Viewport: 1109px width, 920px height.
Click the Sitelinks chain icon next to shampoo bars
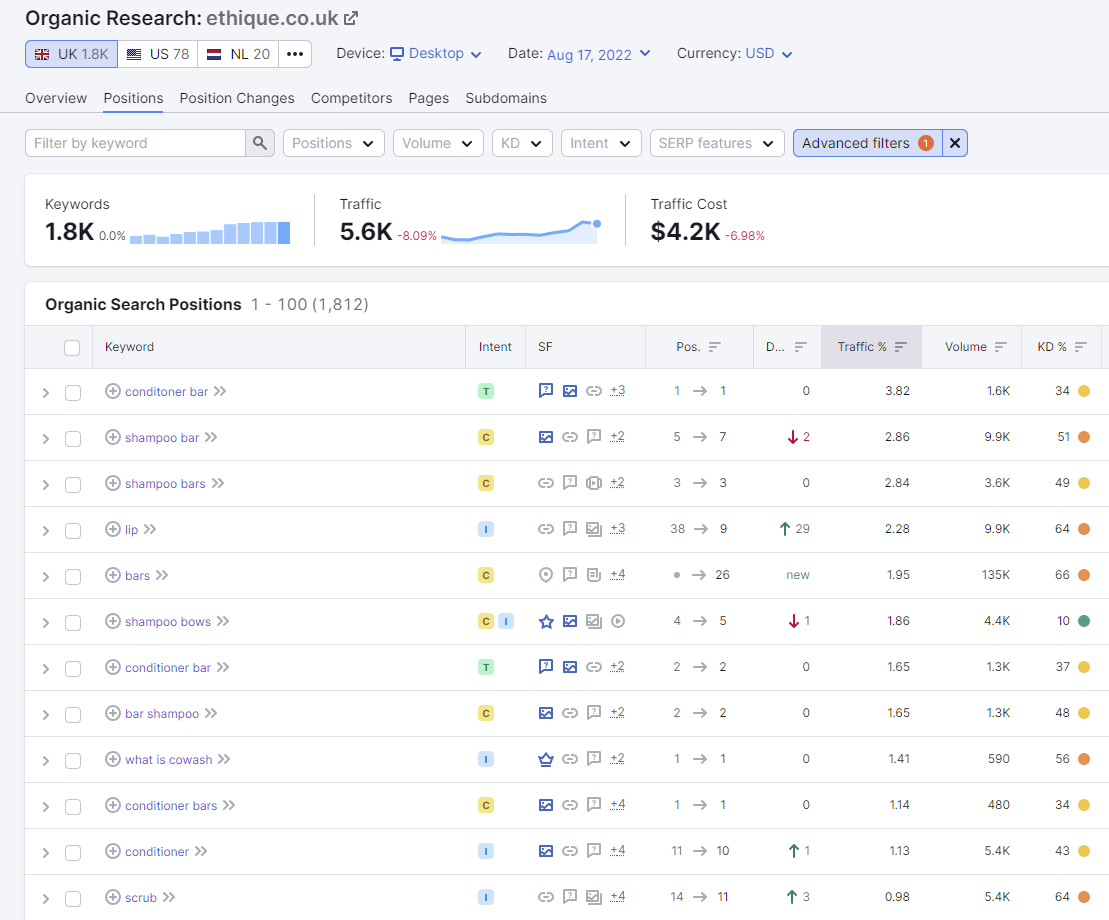pos(546,483)
